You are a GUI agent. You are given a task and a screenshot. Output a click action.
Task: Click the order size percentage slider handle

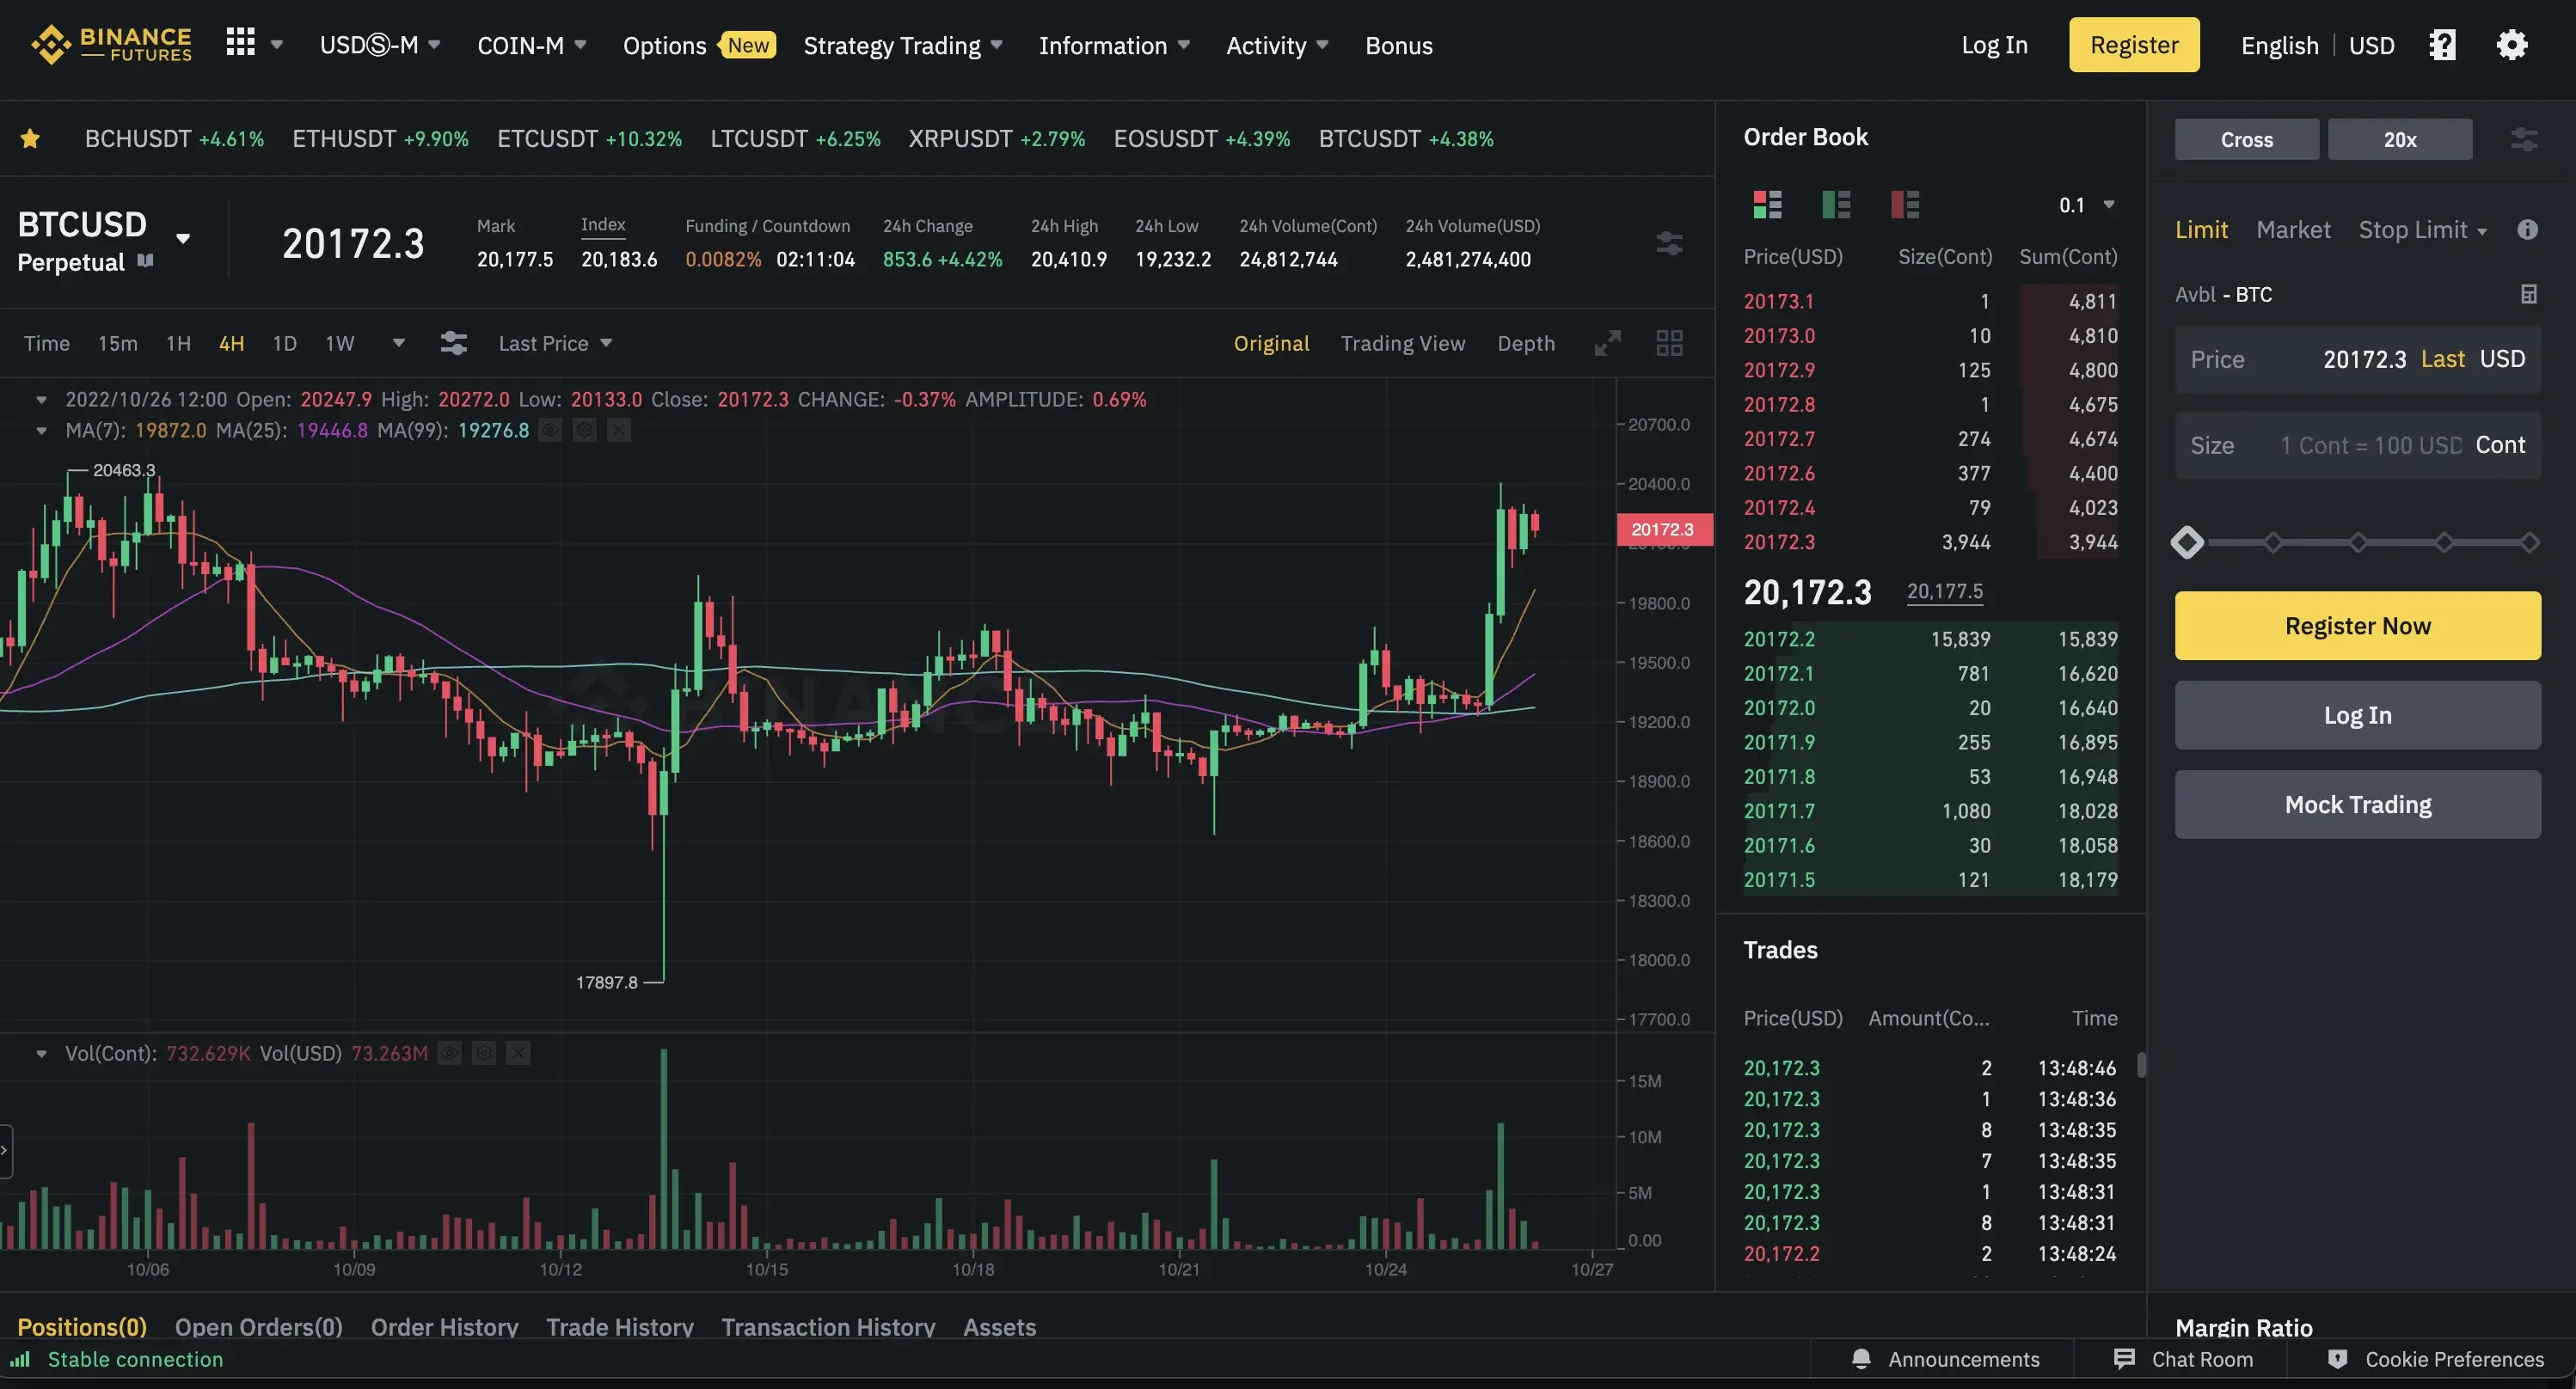coord(2187,542)
